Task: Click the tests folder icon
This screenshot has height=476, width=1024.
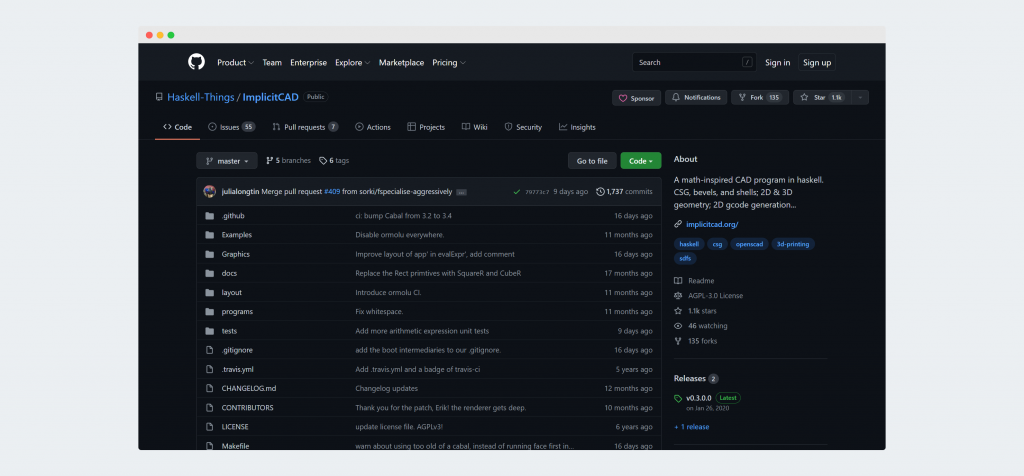Action: 210,331
